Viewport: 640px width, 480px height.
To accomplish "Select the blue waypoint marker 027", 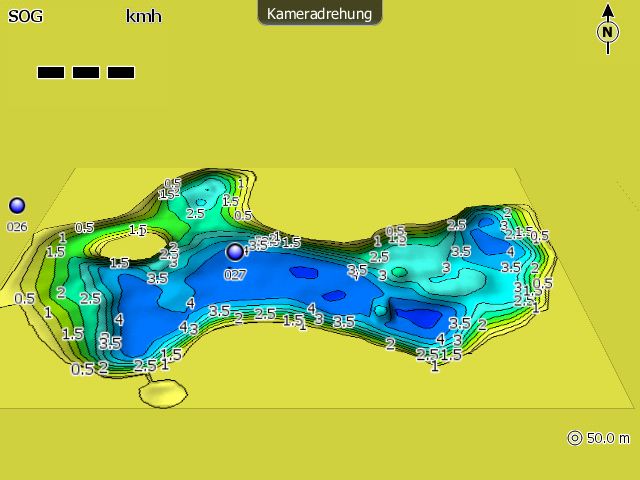I will coord(235,252).
